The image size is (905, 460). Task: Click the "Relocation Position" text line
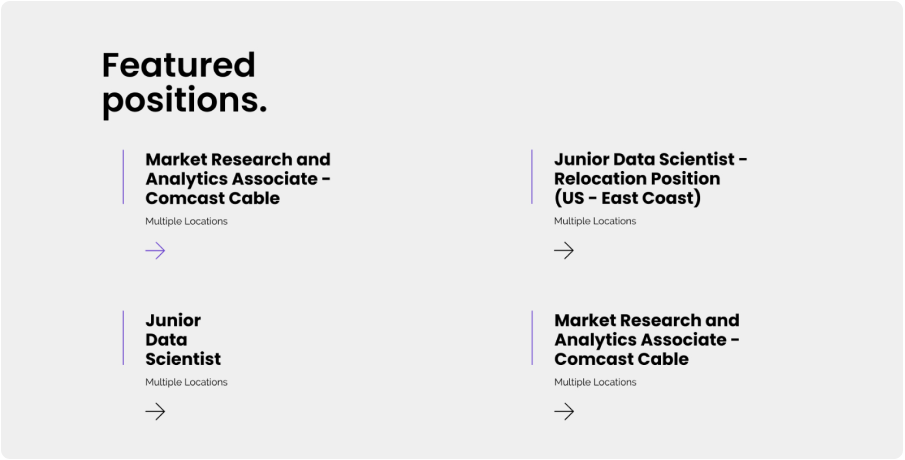(636, 178)
